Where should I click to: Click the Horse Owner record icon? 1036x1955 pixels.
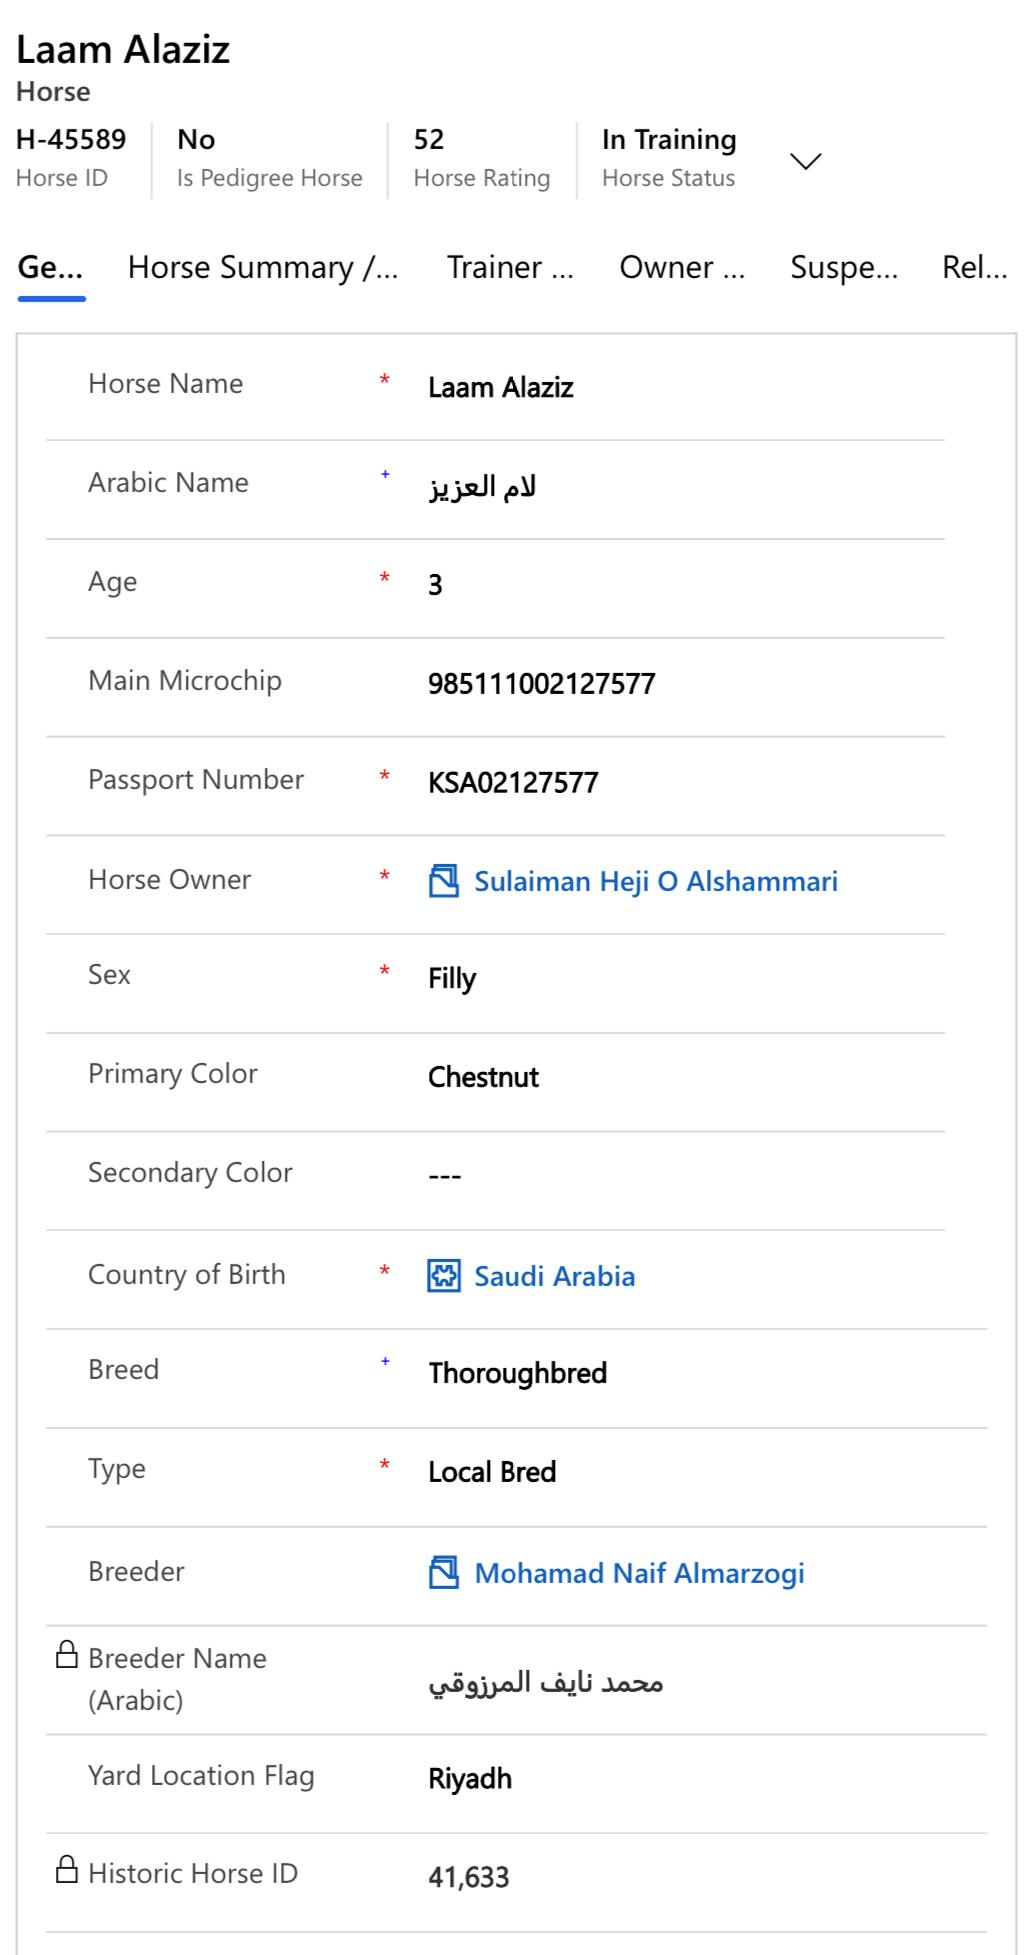[x=443, y=881]
